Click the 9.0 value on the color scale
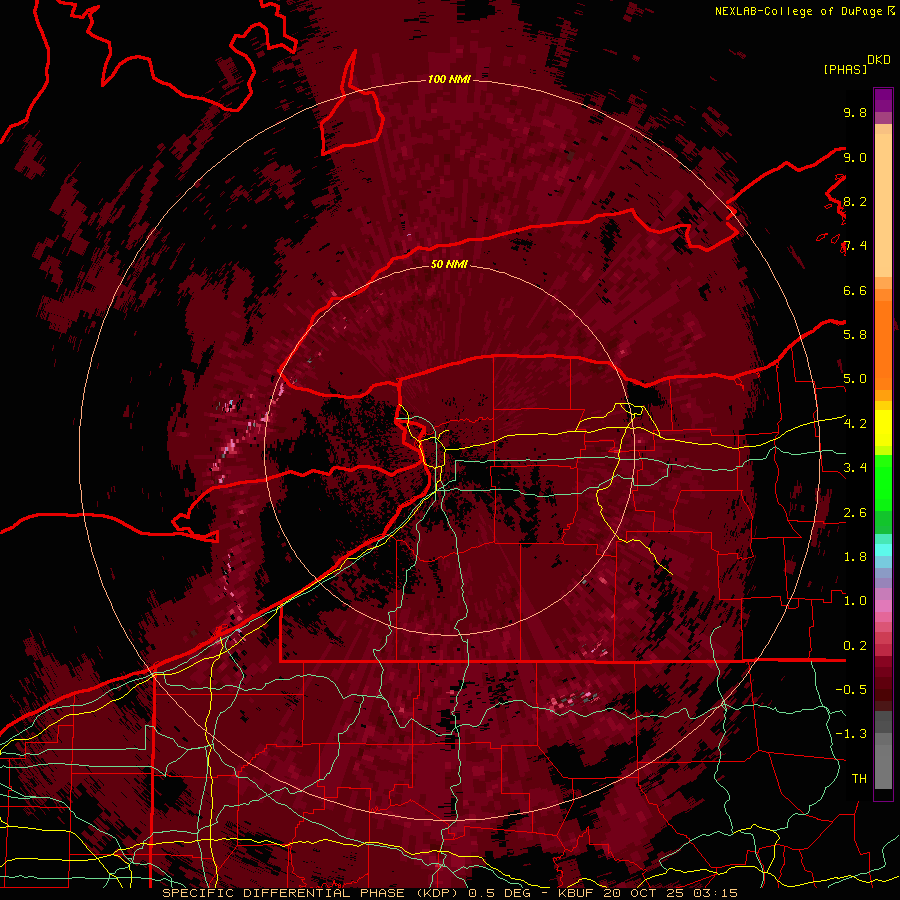The height and width of the screenshot is (900, 900). [855, 157]
